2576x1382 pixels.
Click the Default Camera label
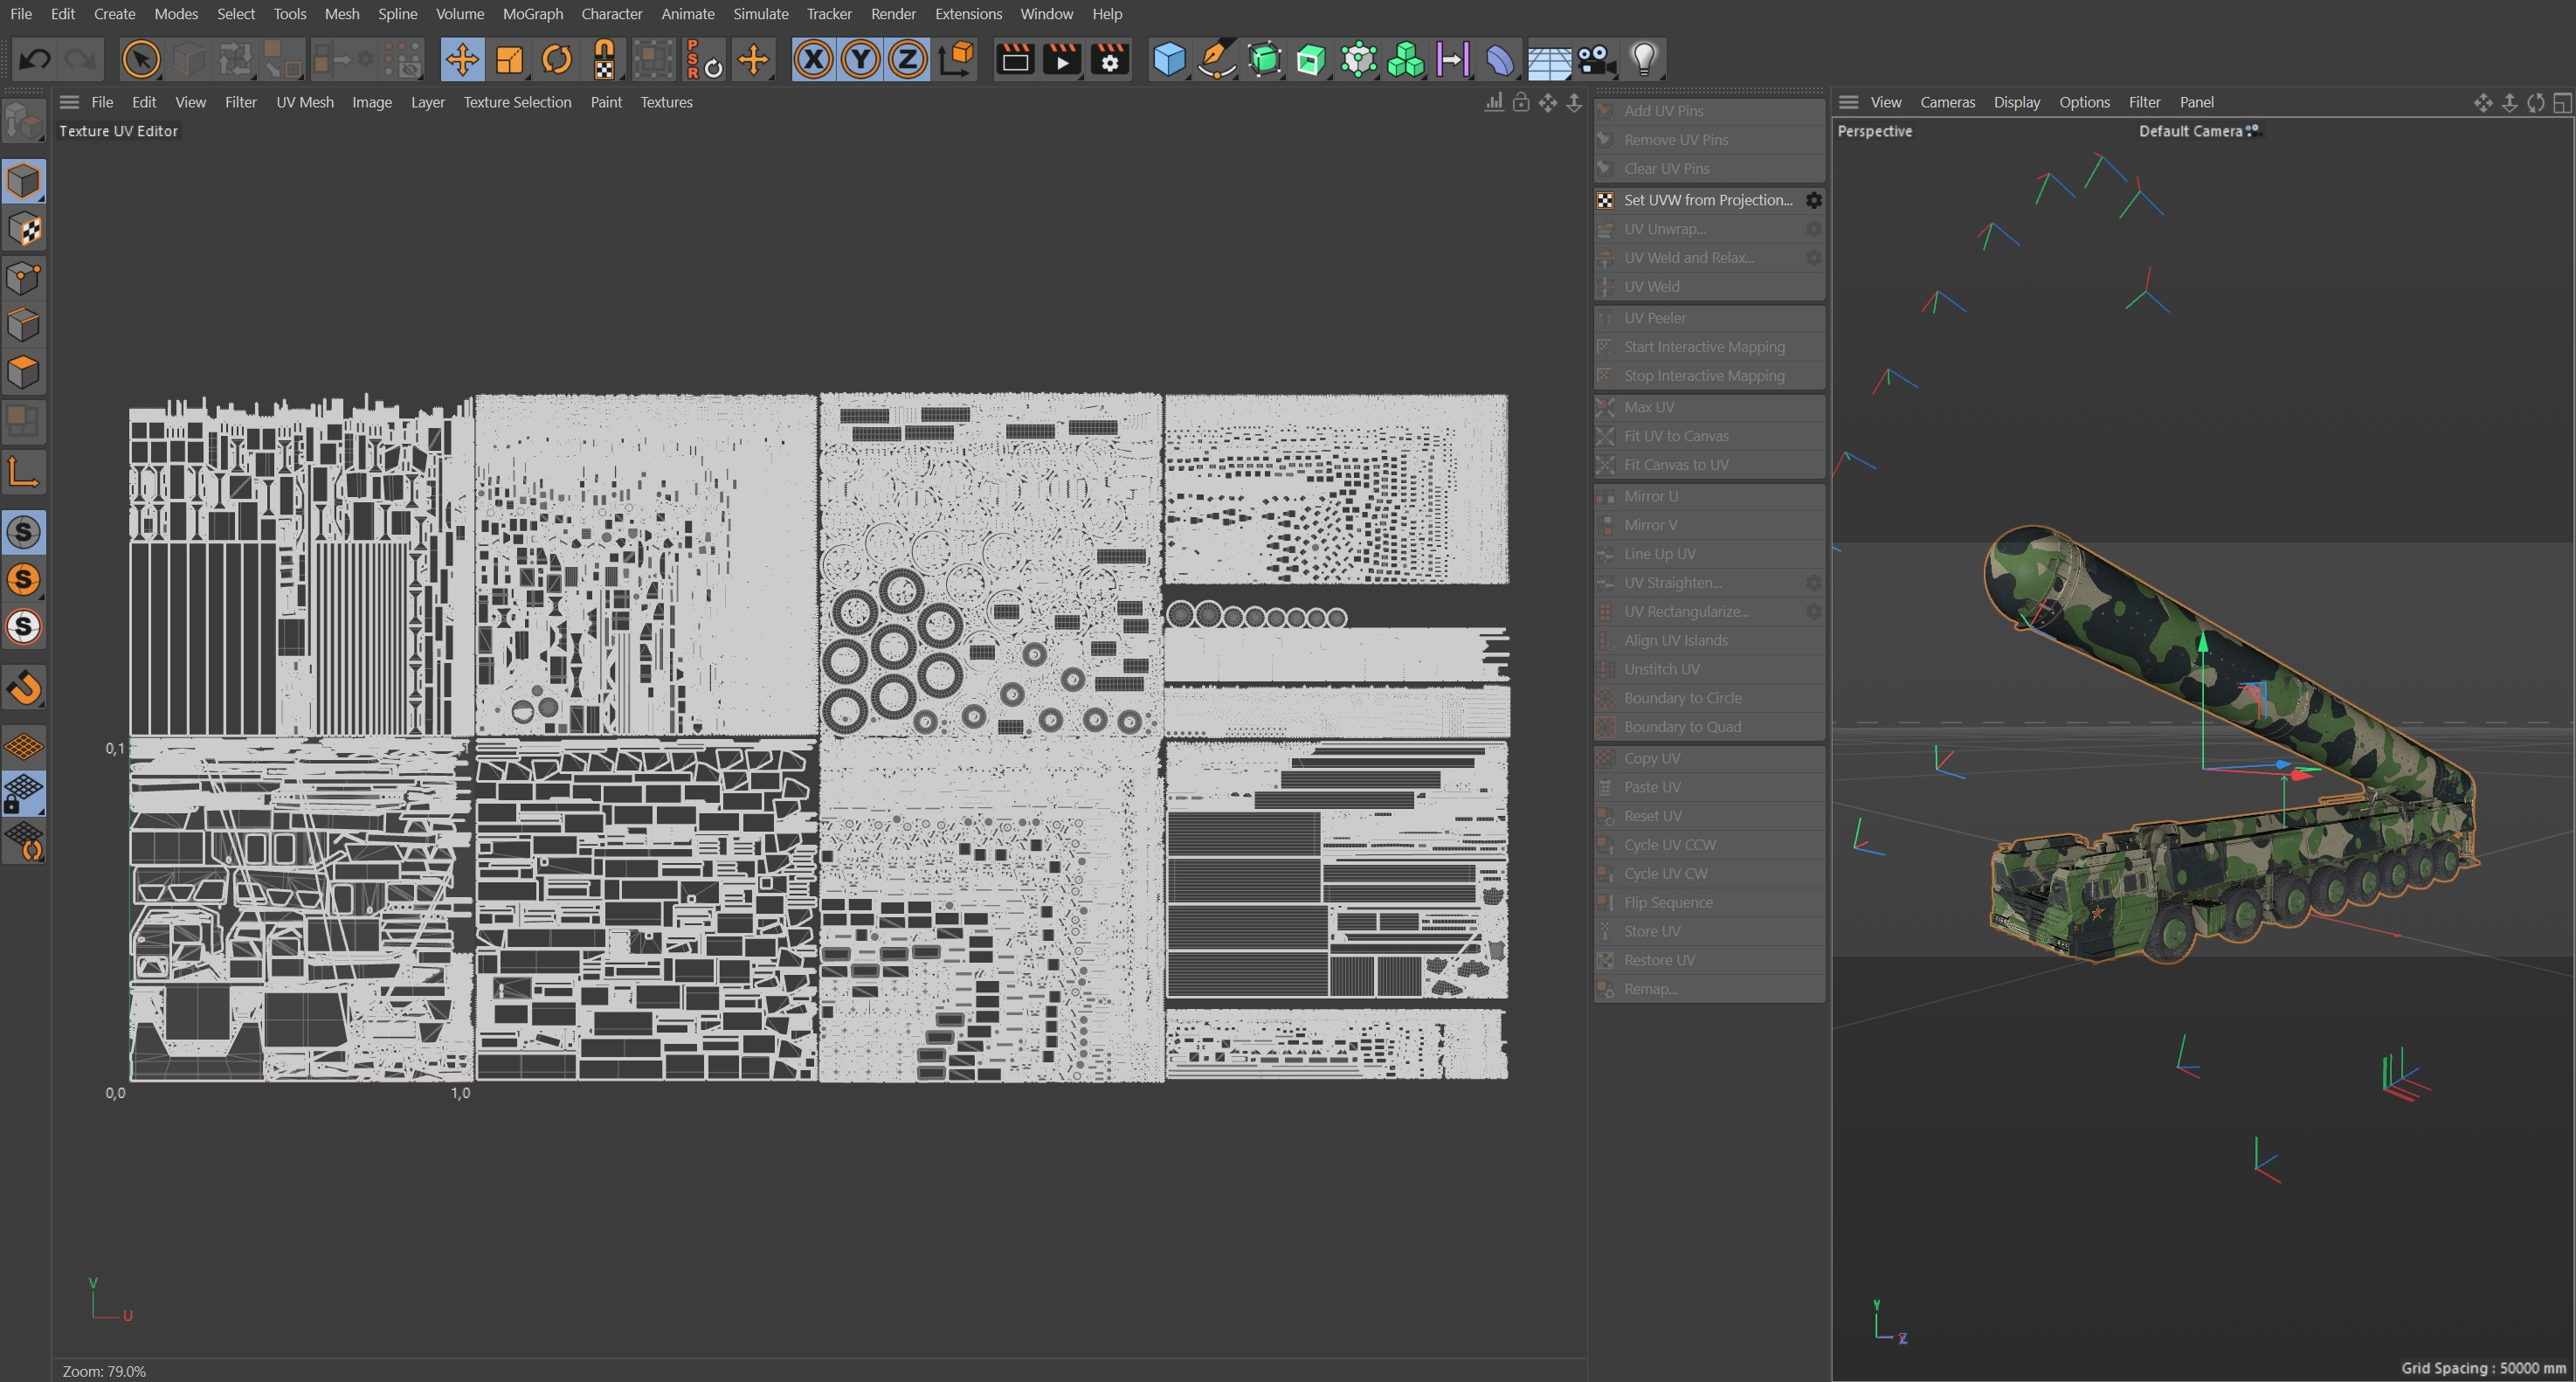[x=2189, y=131]
